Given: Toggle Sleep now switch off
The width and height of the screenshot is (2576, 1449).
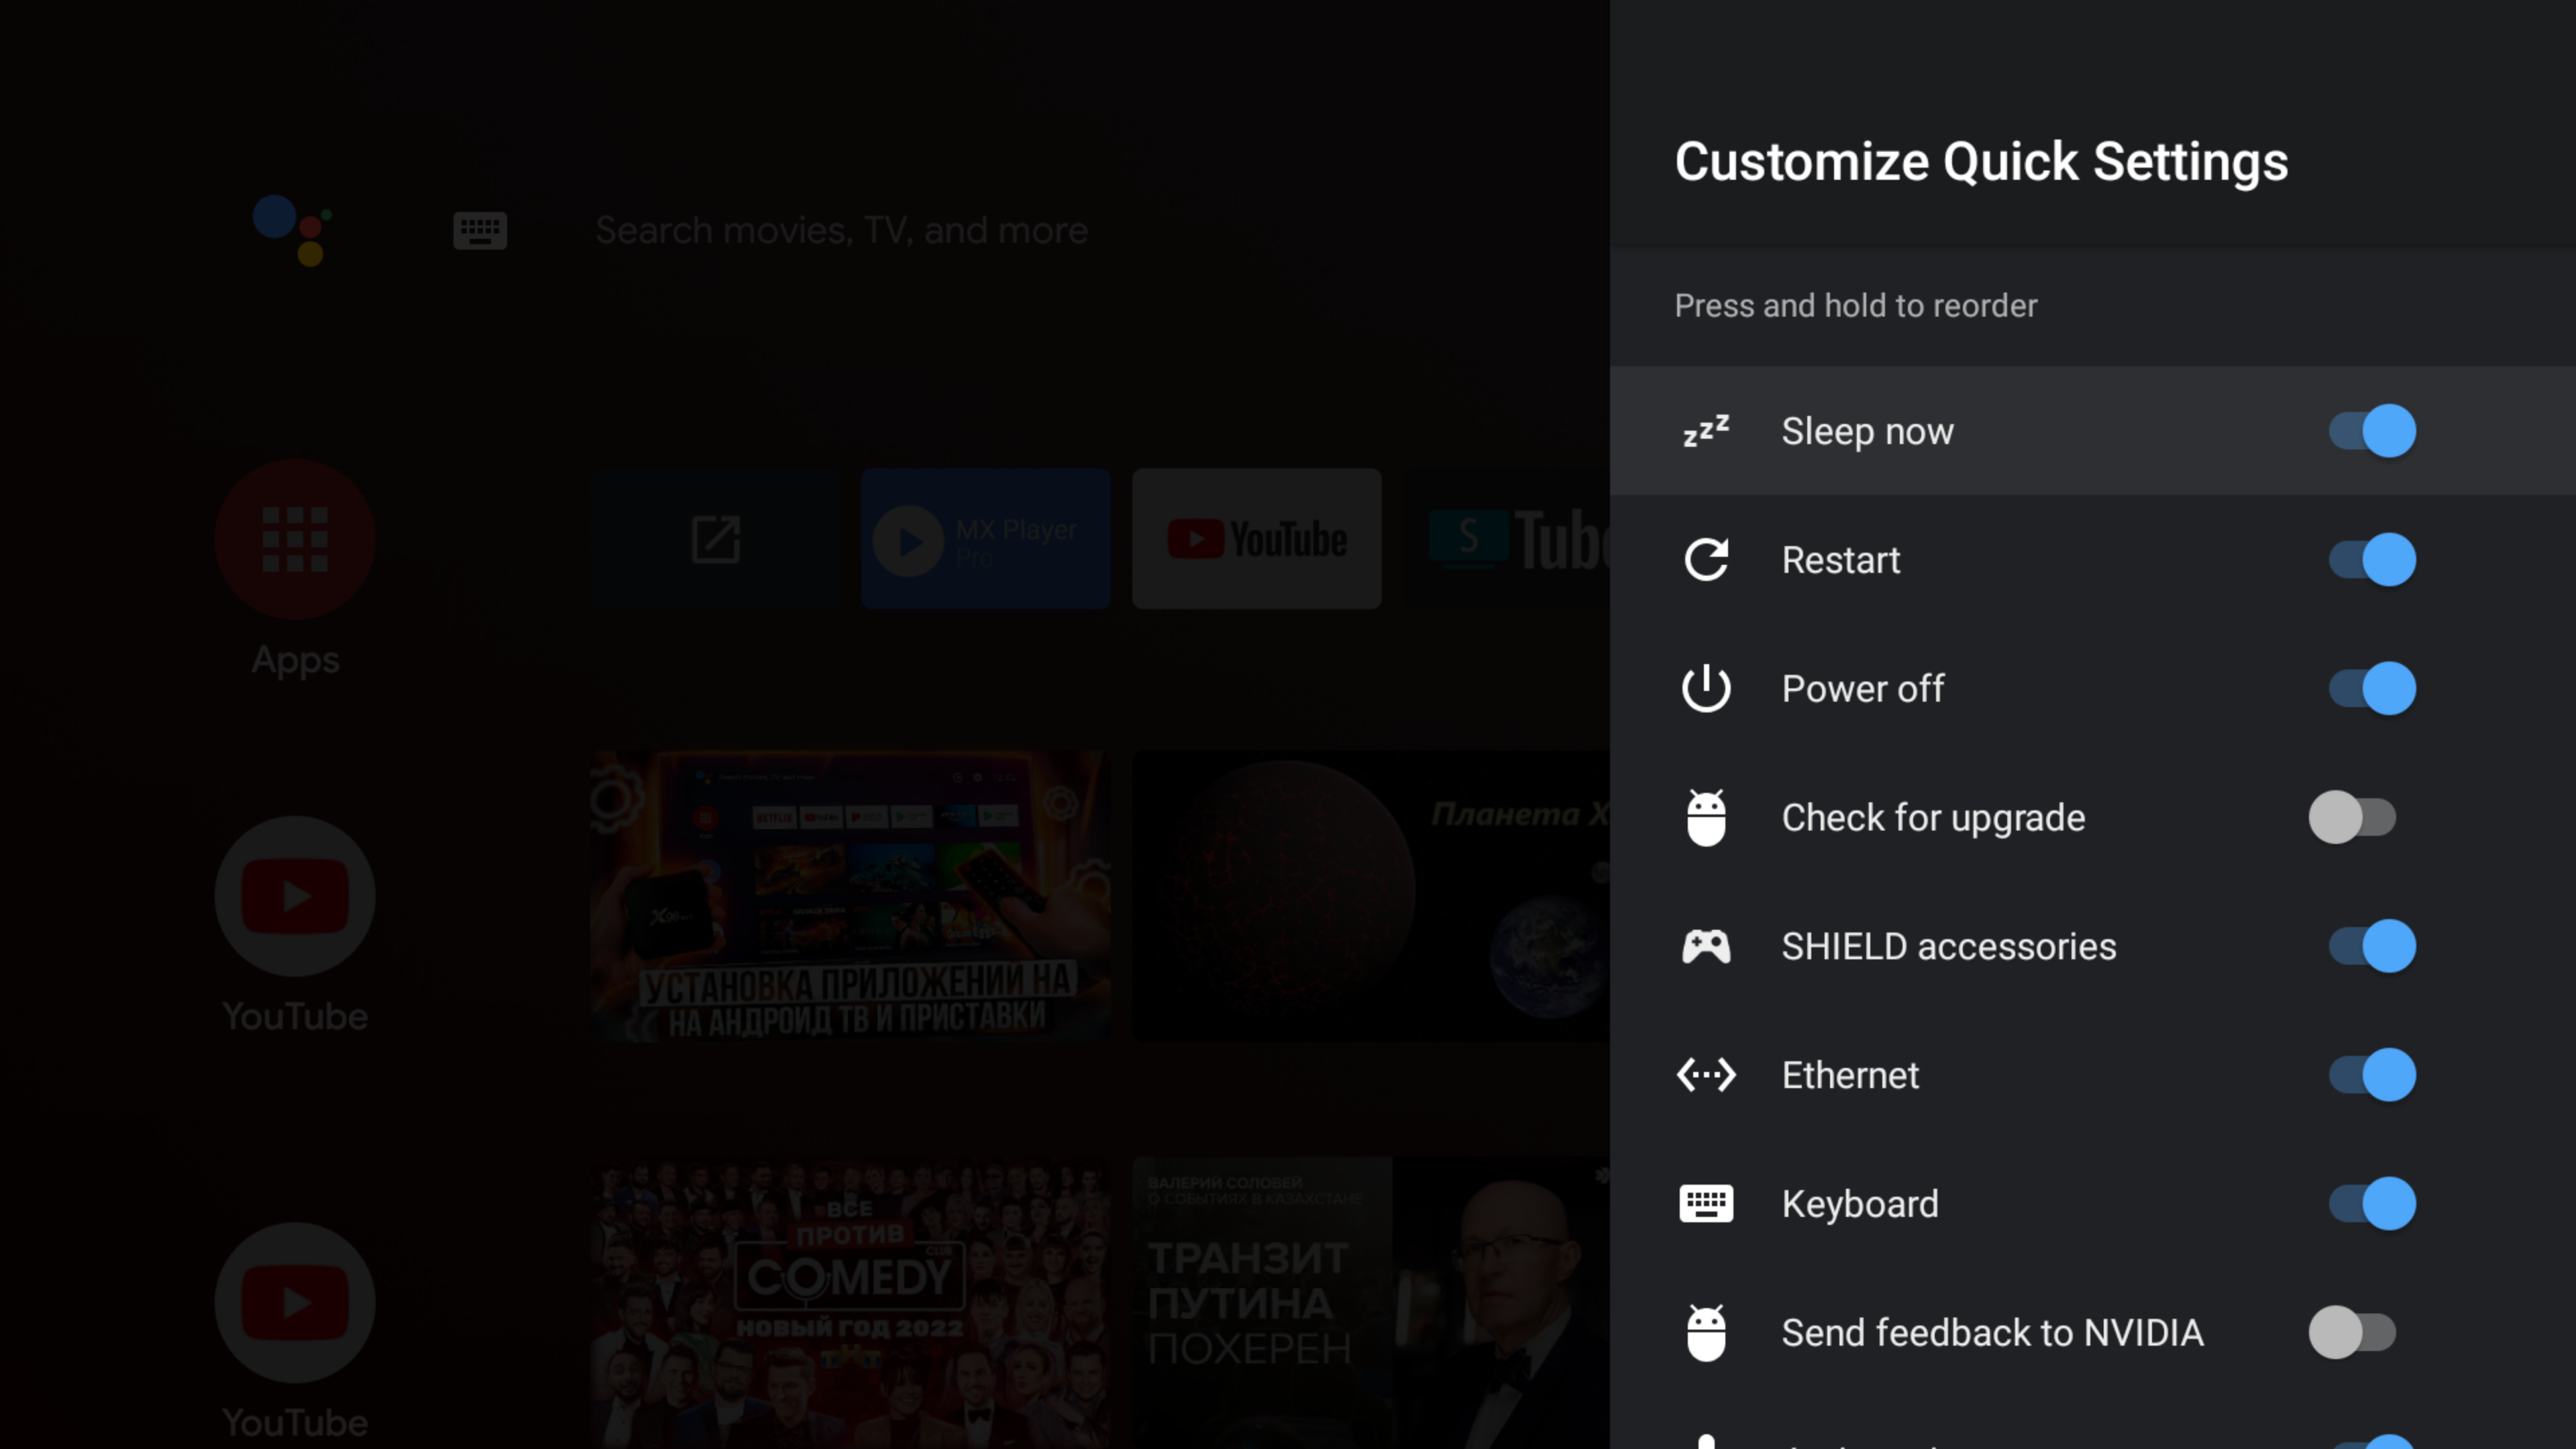Looking at the screenshot, I should [2372, 431].
